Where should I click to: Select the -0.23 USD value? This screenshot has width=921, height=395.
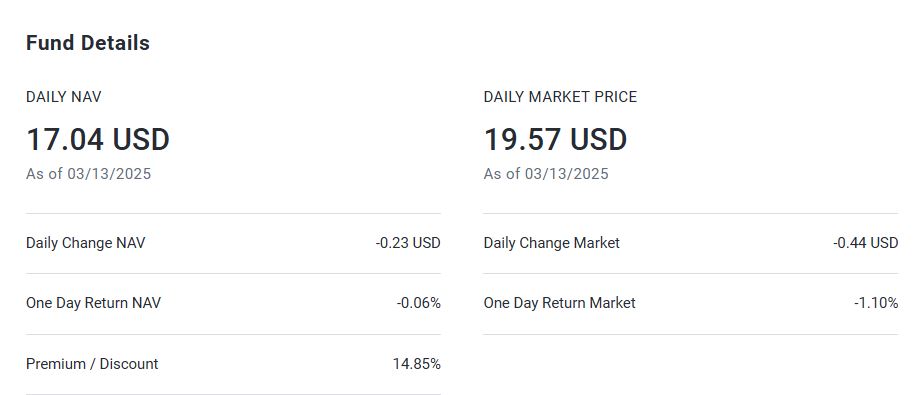click(408, 243)
